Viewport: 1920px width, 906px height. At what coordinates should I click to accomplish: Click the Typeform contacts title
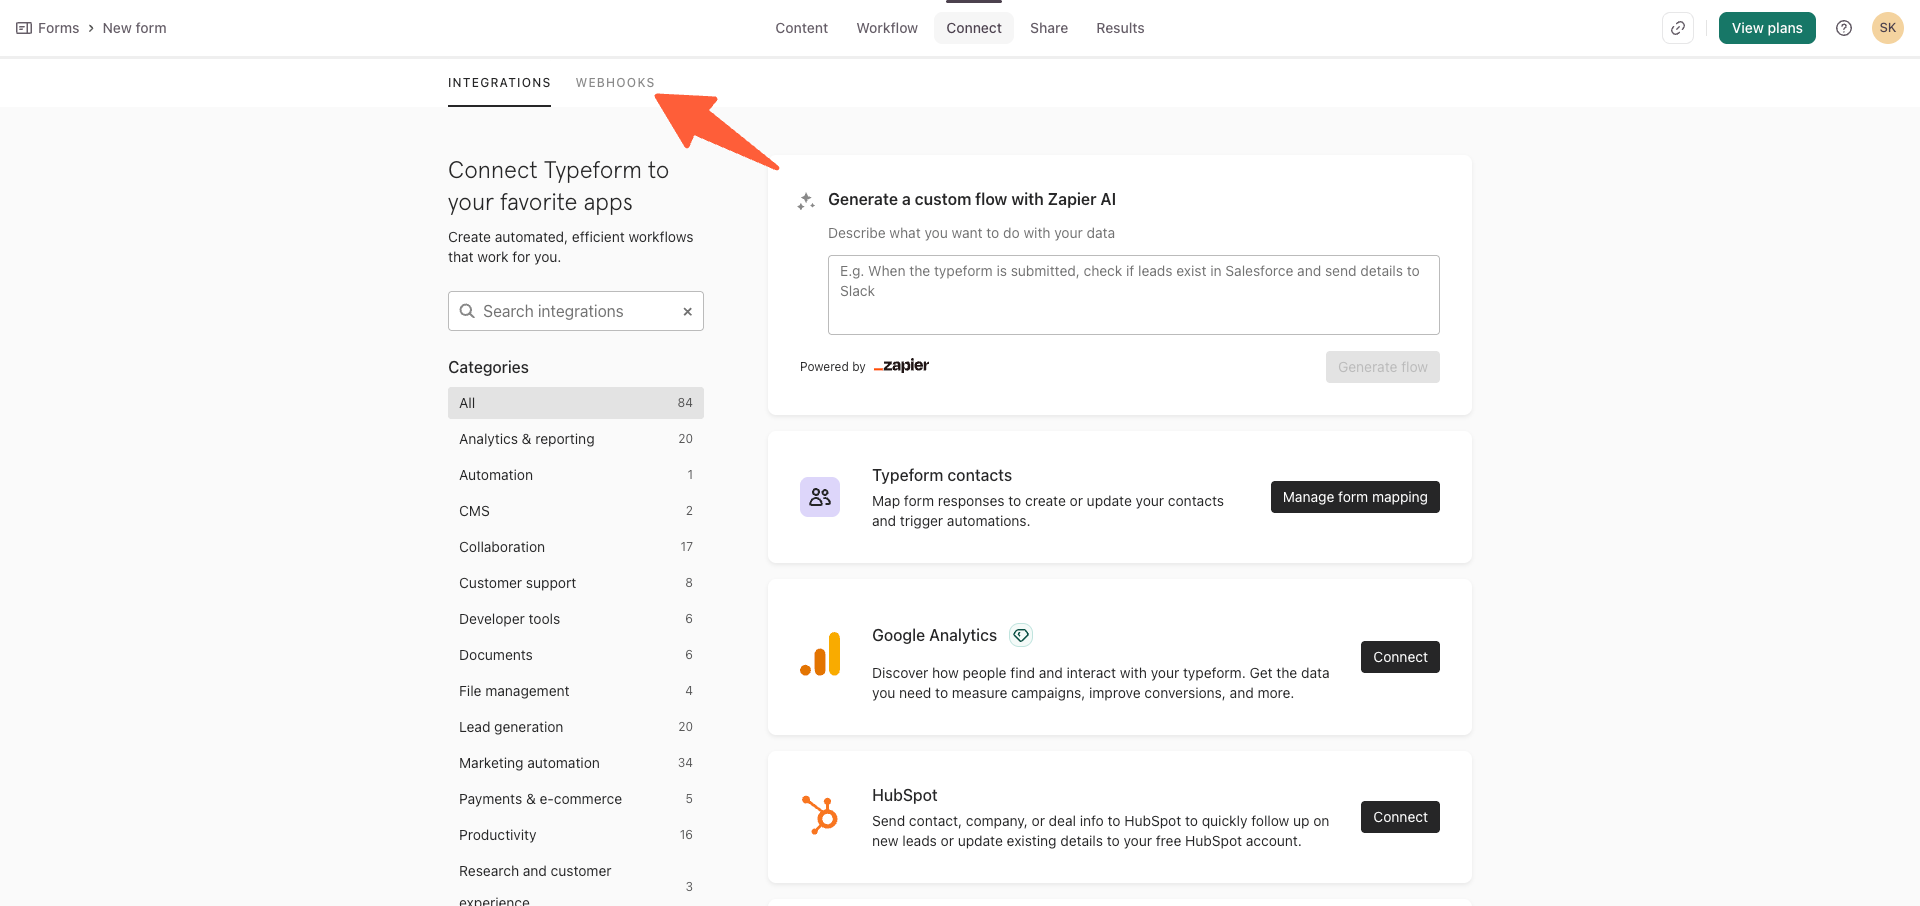942,475
